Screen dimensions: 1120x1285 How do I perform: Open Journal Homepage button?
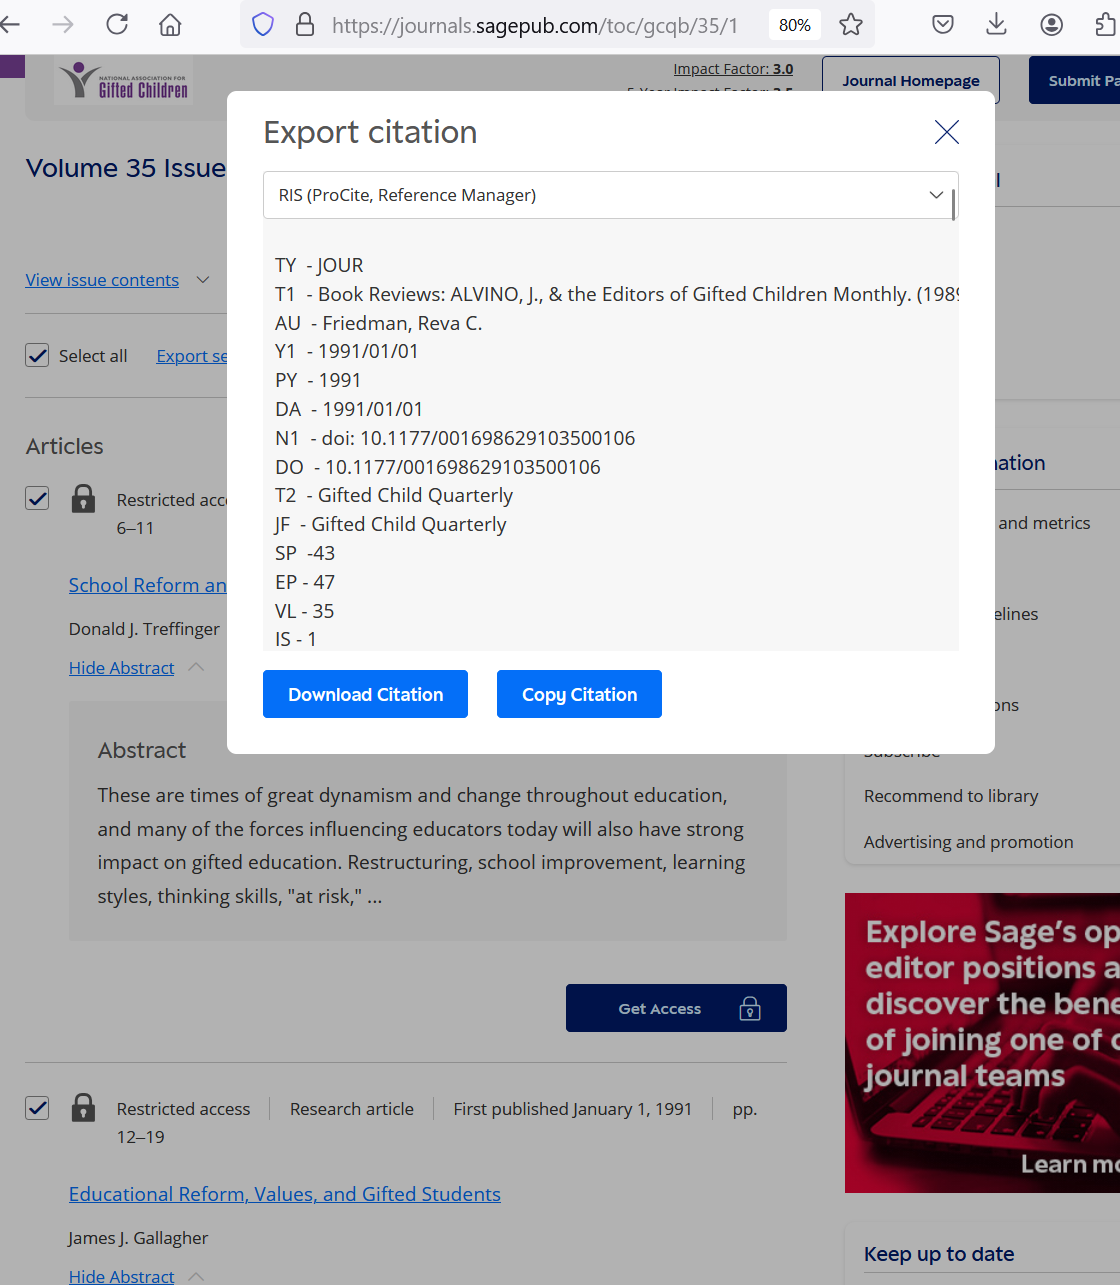(x=911, y=81)
